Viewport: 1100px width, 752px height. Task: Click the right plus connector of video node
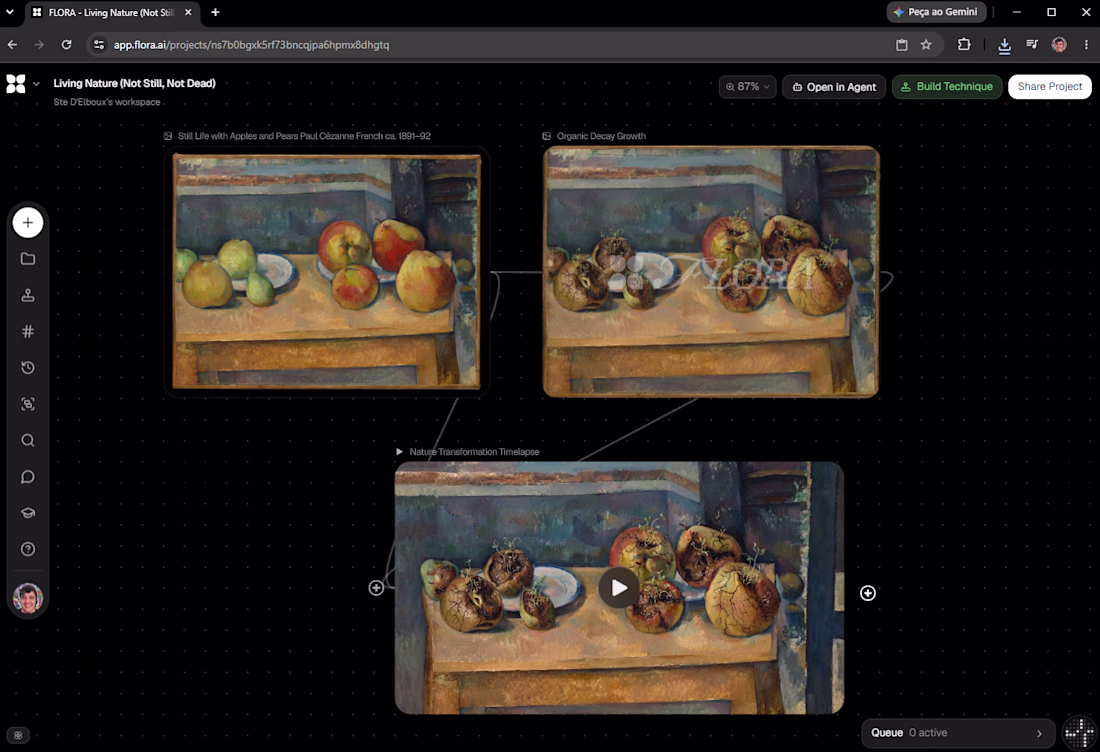(x=868, y=593)
